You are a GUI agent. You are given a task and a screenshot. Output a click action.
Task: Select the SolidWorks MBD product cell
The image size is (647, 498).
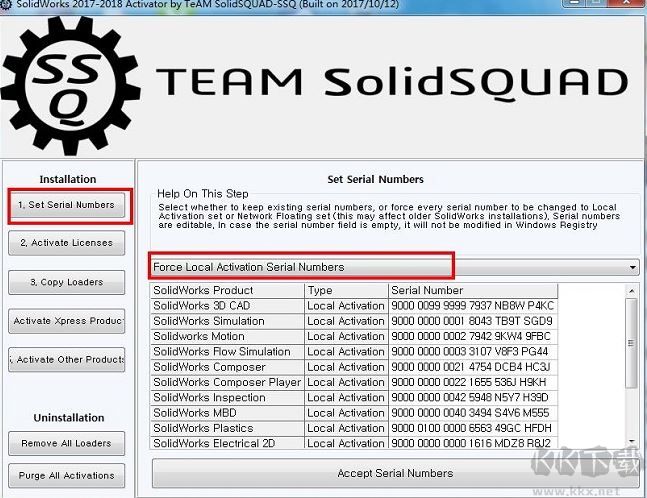227,413
